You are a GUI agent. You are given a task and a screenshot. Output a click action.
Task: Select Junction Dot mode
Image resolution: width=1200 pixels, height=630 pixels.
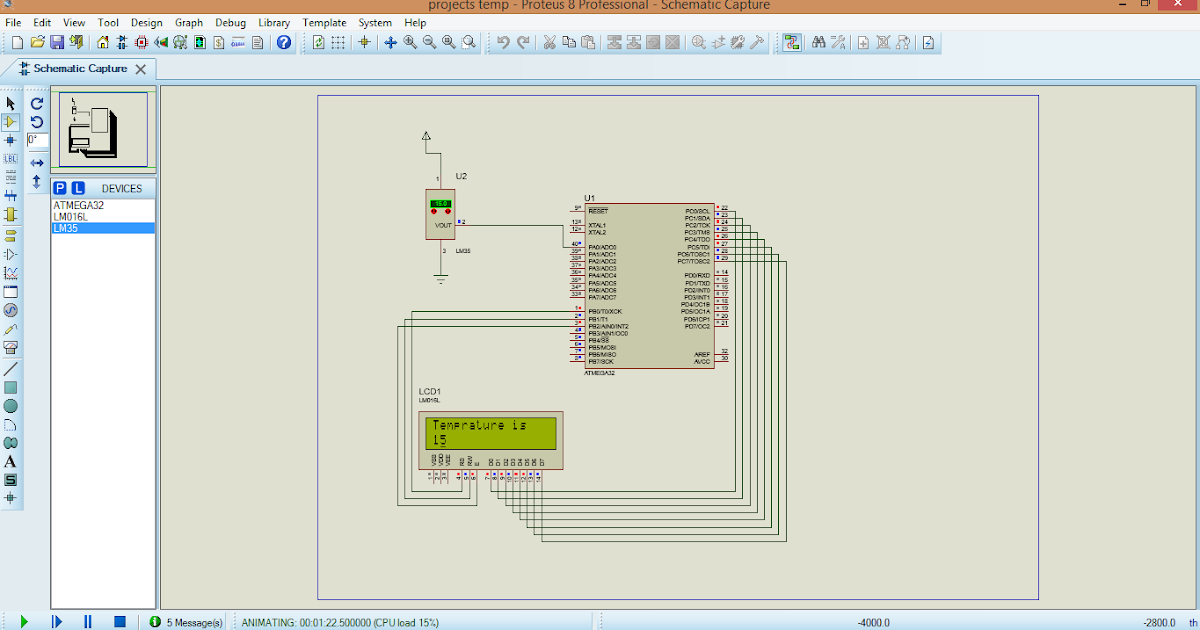pyautogui.click(x=11, y=140)
